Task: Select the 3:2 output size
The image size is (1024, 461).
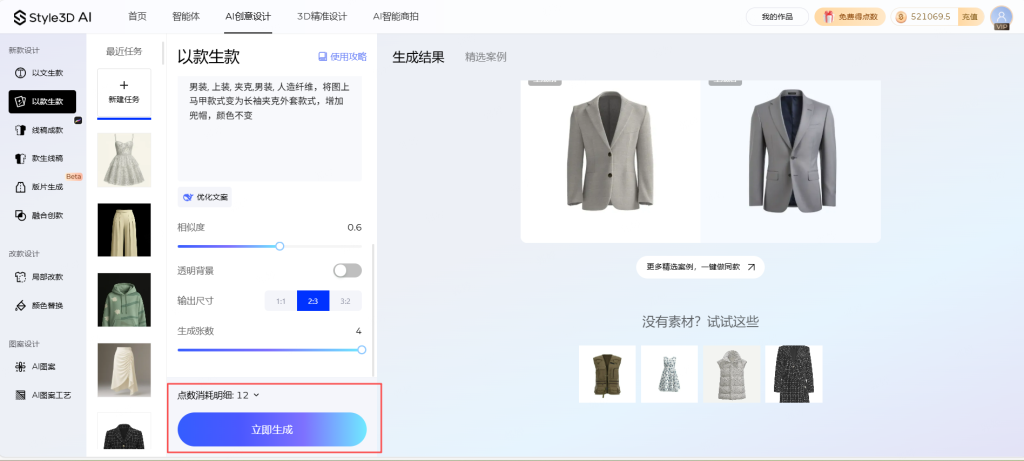Action: coord(345,301)
